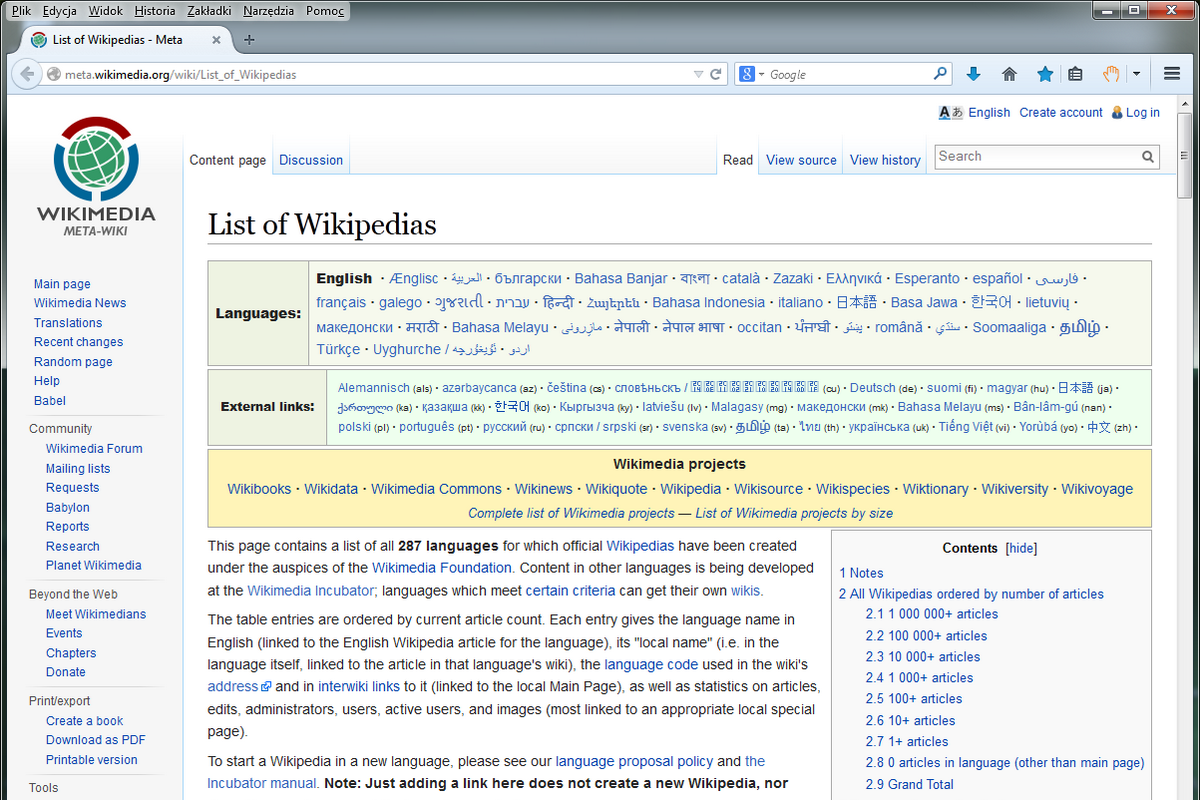Click the Download as PDF link
The height and width of the screenshot is (800, 1200).
tap(96, 740)
